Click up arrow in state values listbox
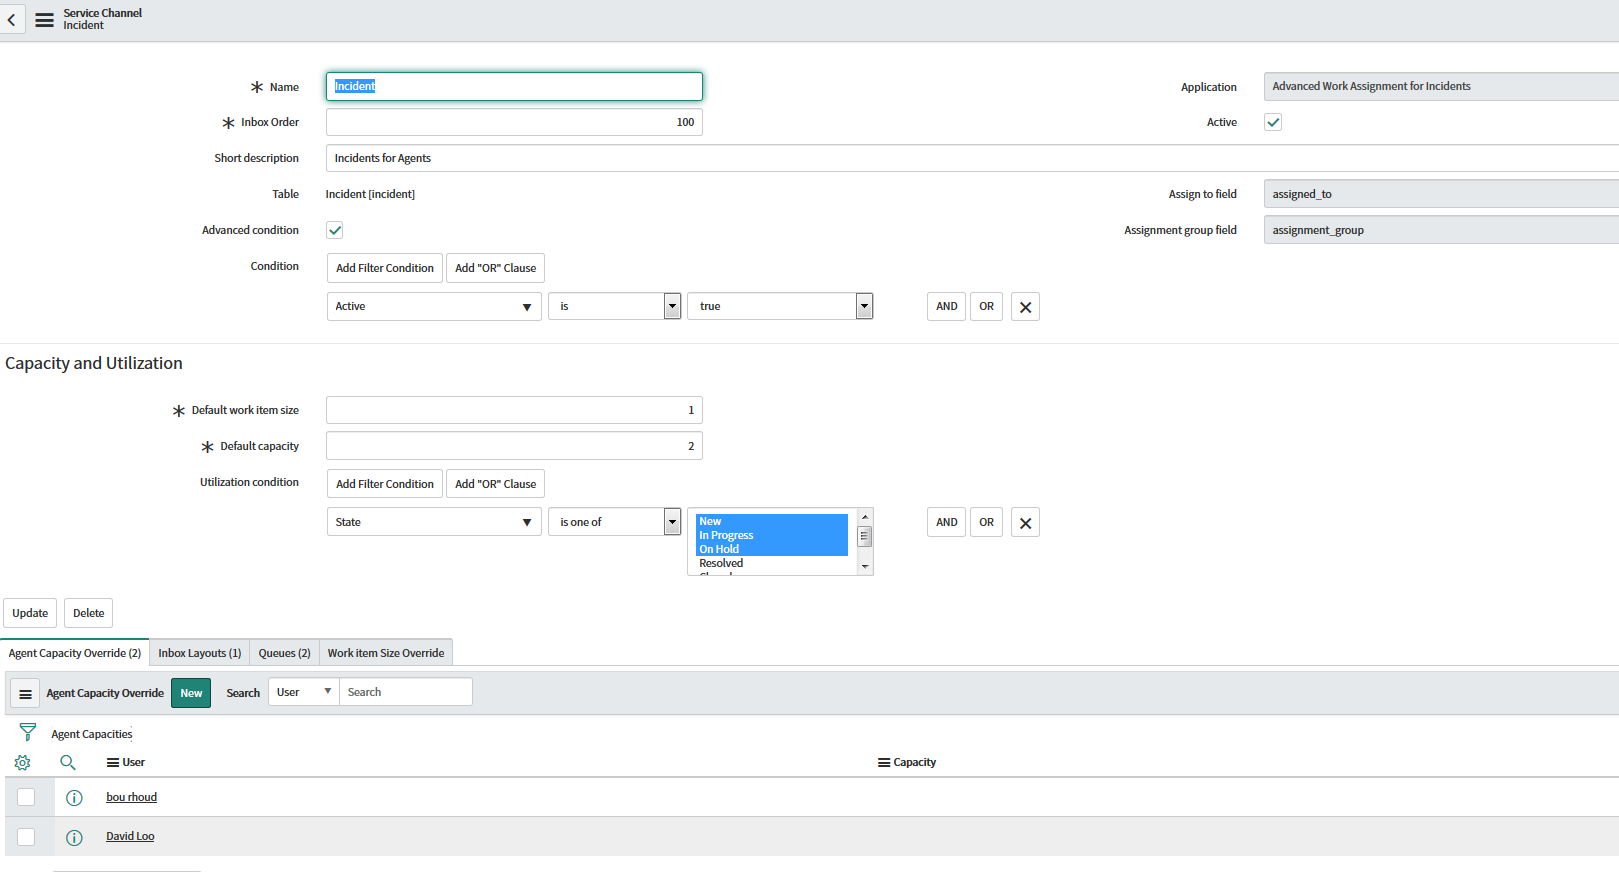The image size is (1619, 872). click(865, 517)
